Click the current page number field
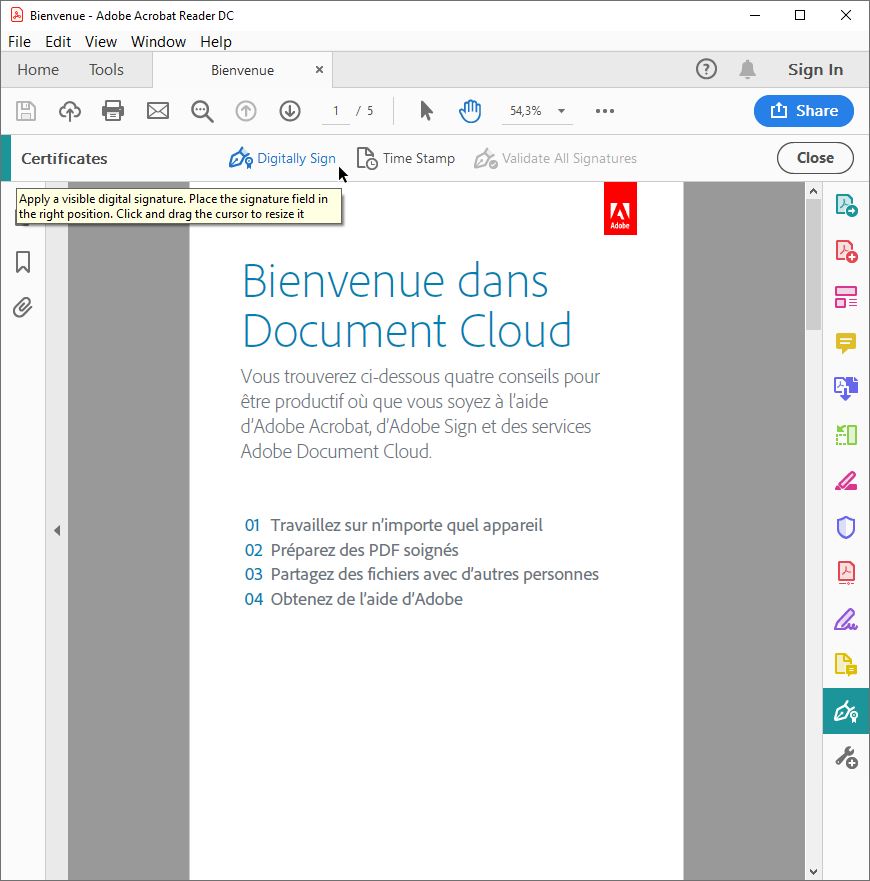Image resolution: width=870 pixels, height=881 pixels. pos(336,111)
